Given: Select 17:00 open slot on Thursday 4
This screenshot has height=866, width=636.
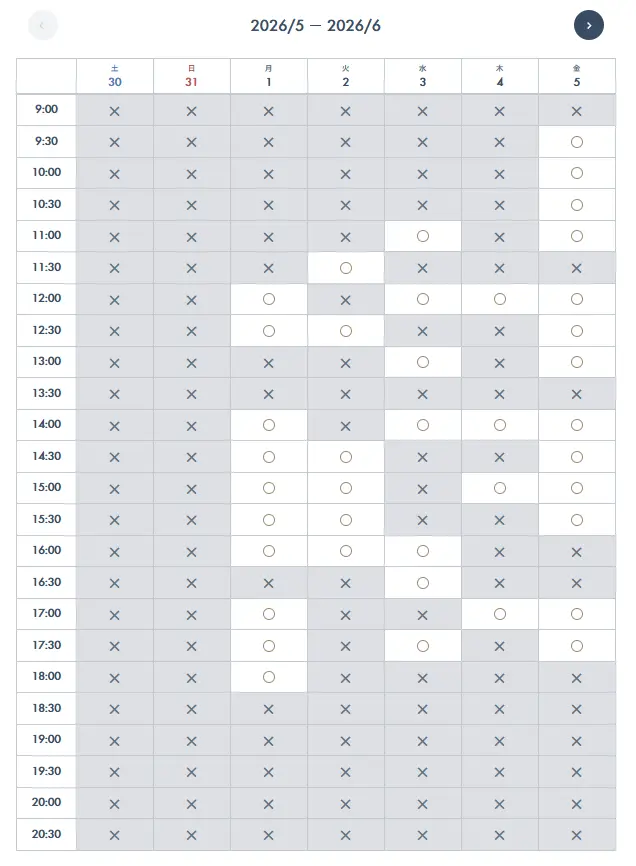Looking at the screenshot, I should [x=500, y=614].
